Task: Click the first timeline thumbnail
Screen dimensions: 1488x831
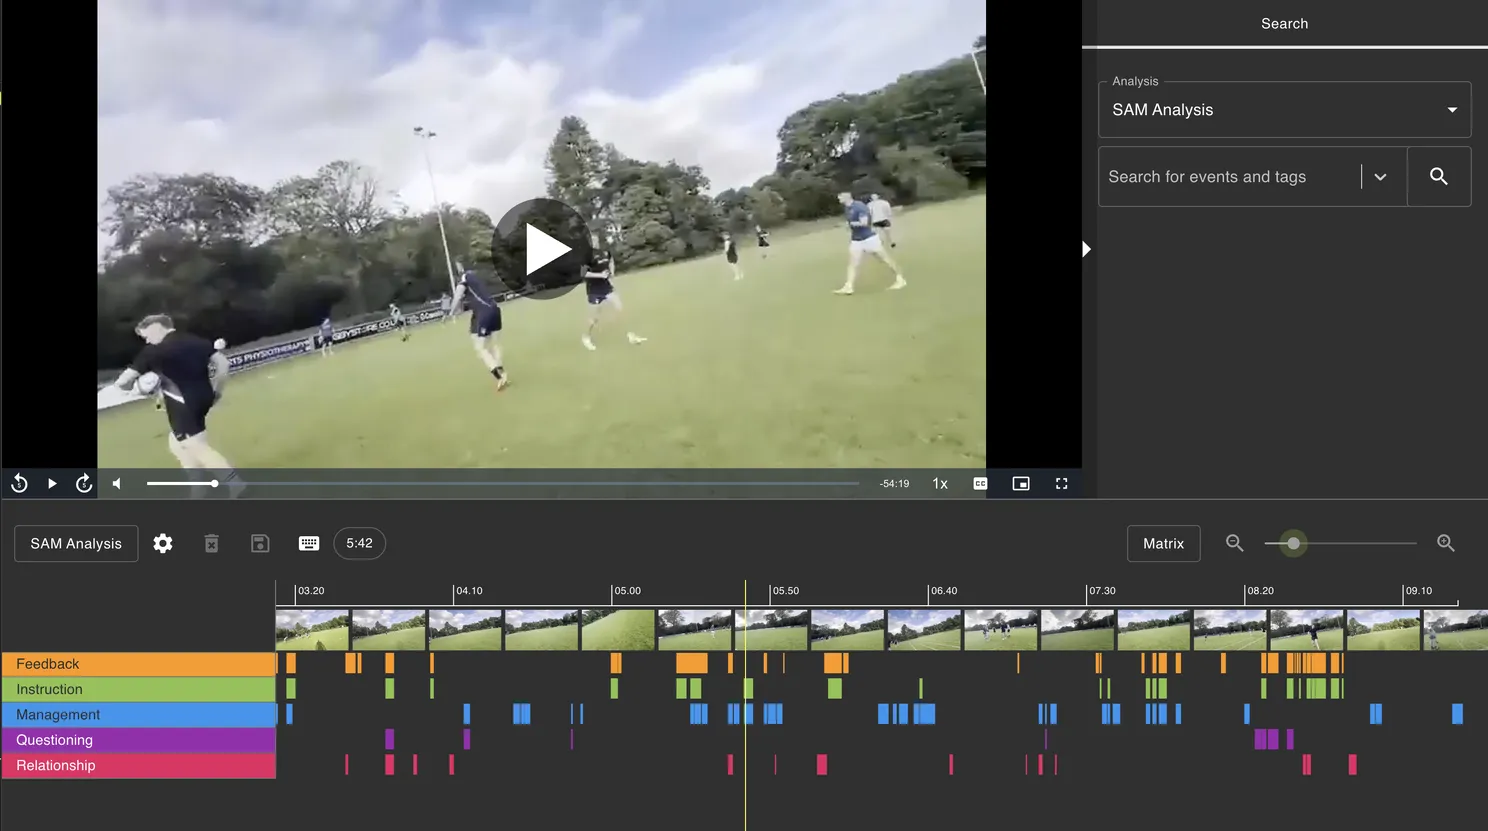Action: pos(312,630)
